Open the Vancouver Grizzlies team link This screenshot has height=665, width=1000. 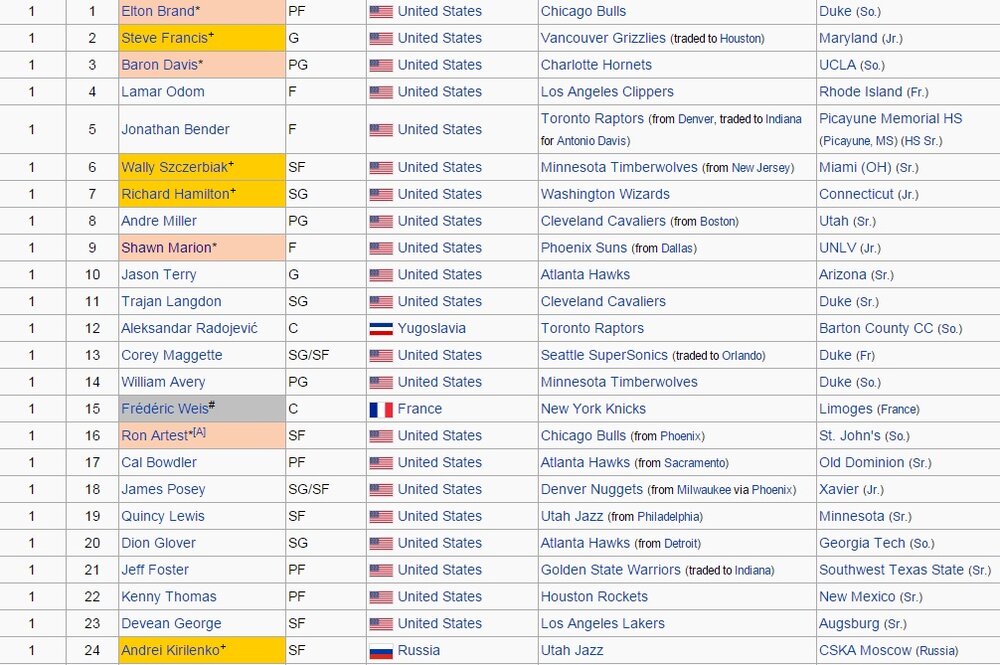603,38
